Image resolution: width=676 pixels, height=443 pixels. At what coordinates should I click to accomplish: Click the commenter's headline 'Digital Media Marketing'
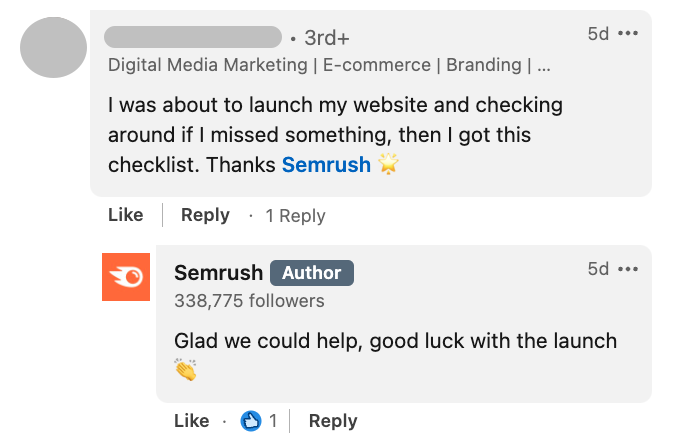(207, 66)
